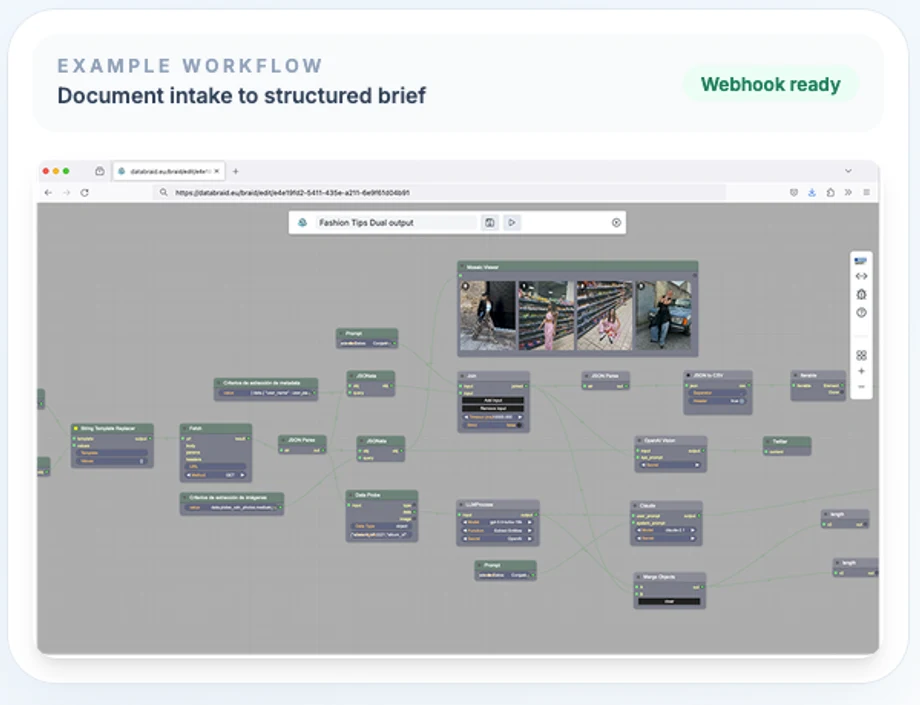Change the Model option in Claude node
920x705 pixels.
[x=666, y=530]
